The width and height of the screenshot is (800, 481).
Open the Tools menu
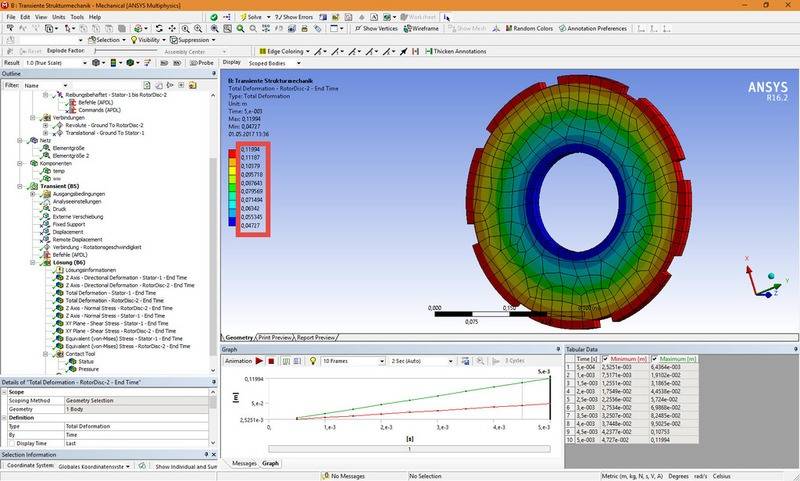click(x=77, y=17)
